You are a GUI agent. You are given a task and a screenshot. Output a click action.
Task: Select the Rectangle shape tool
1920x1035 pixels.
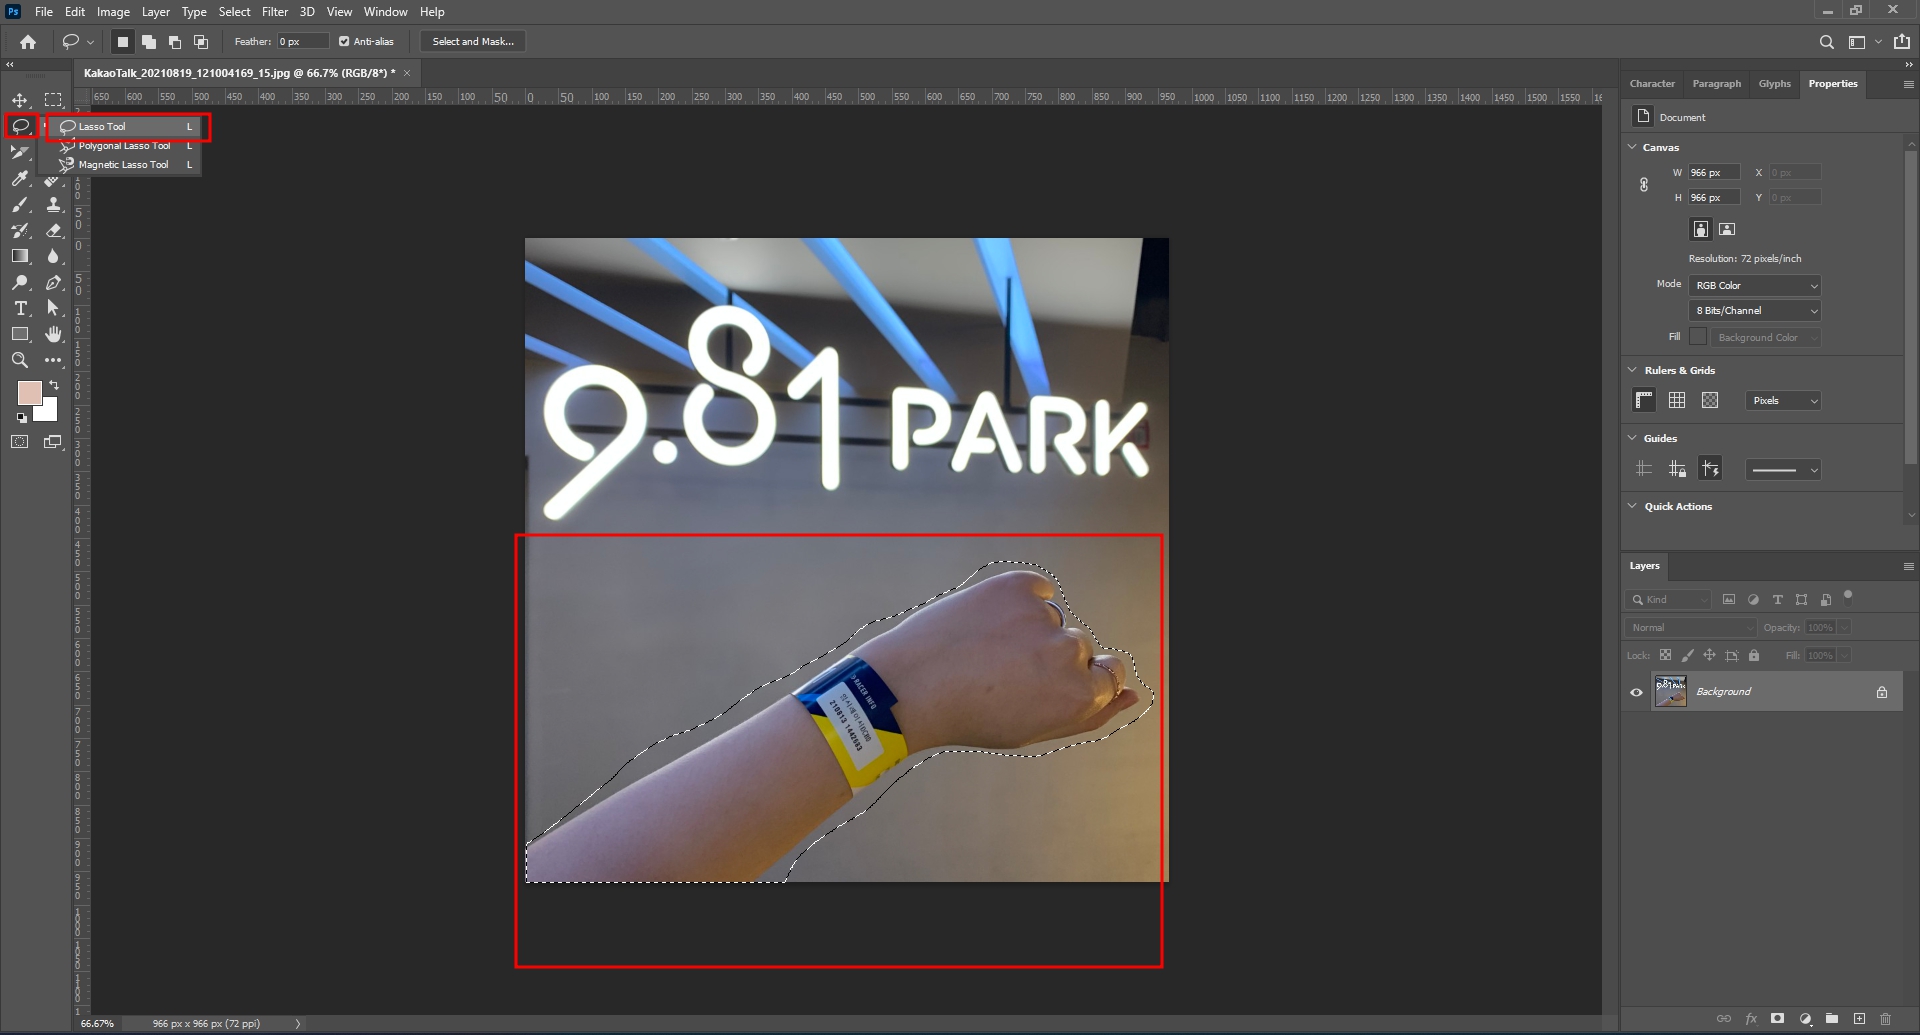click(x=20, y=334)
